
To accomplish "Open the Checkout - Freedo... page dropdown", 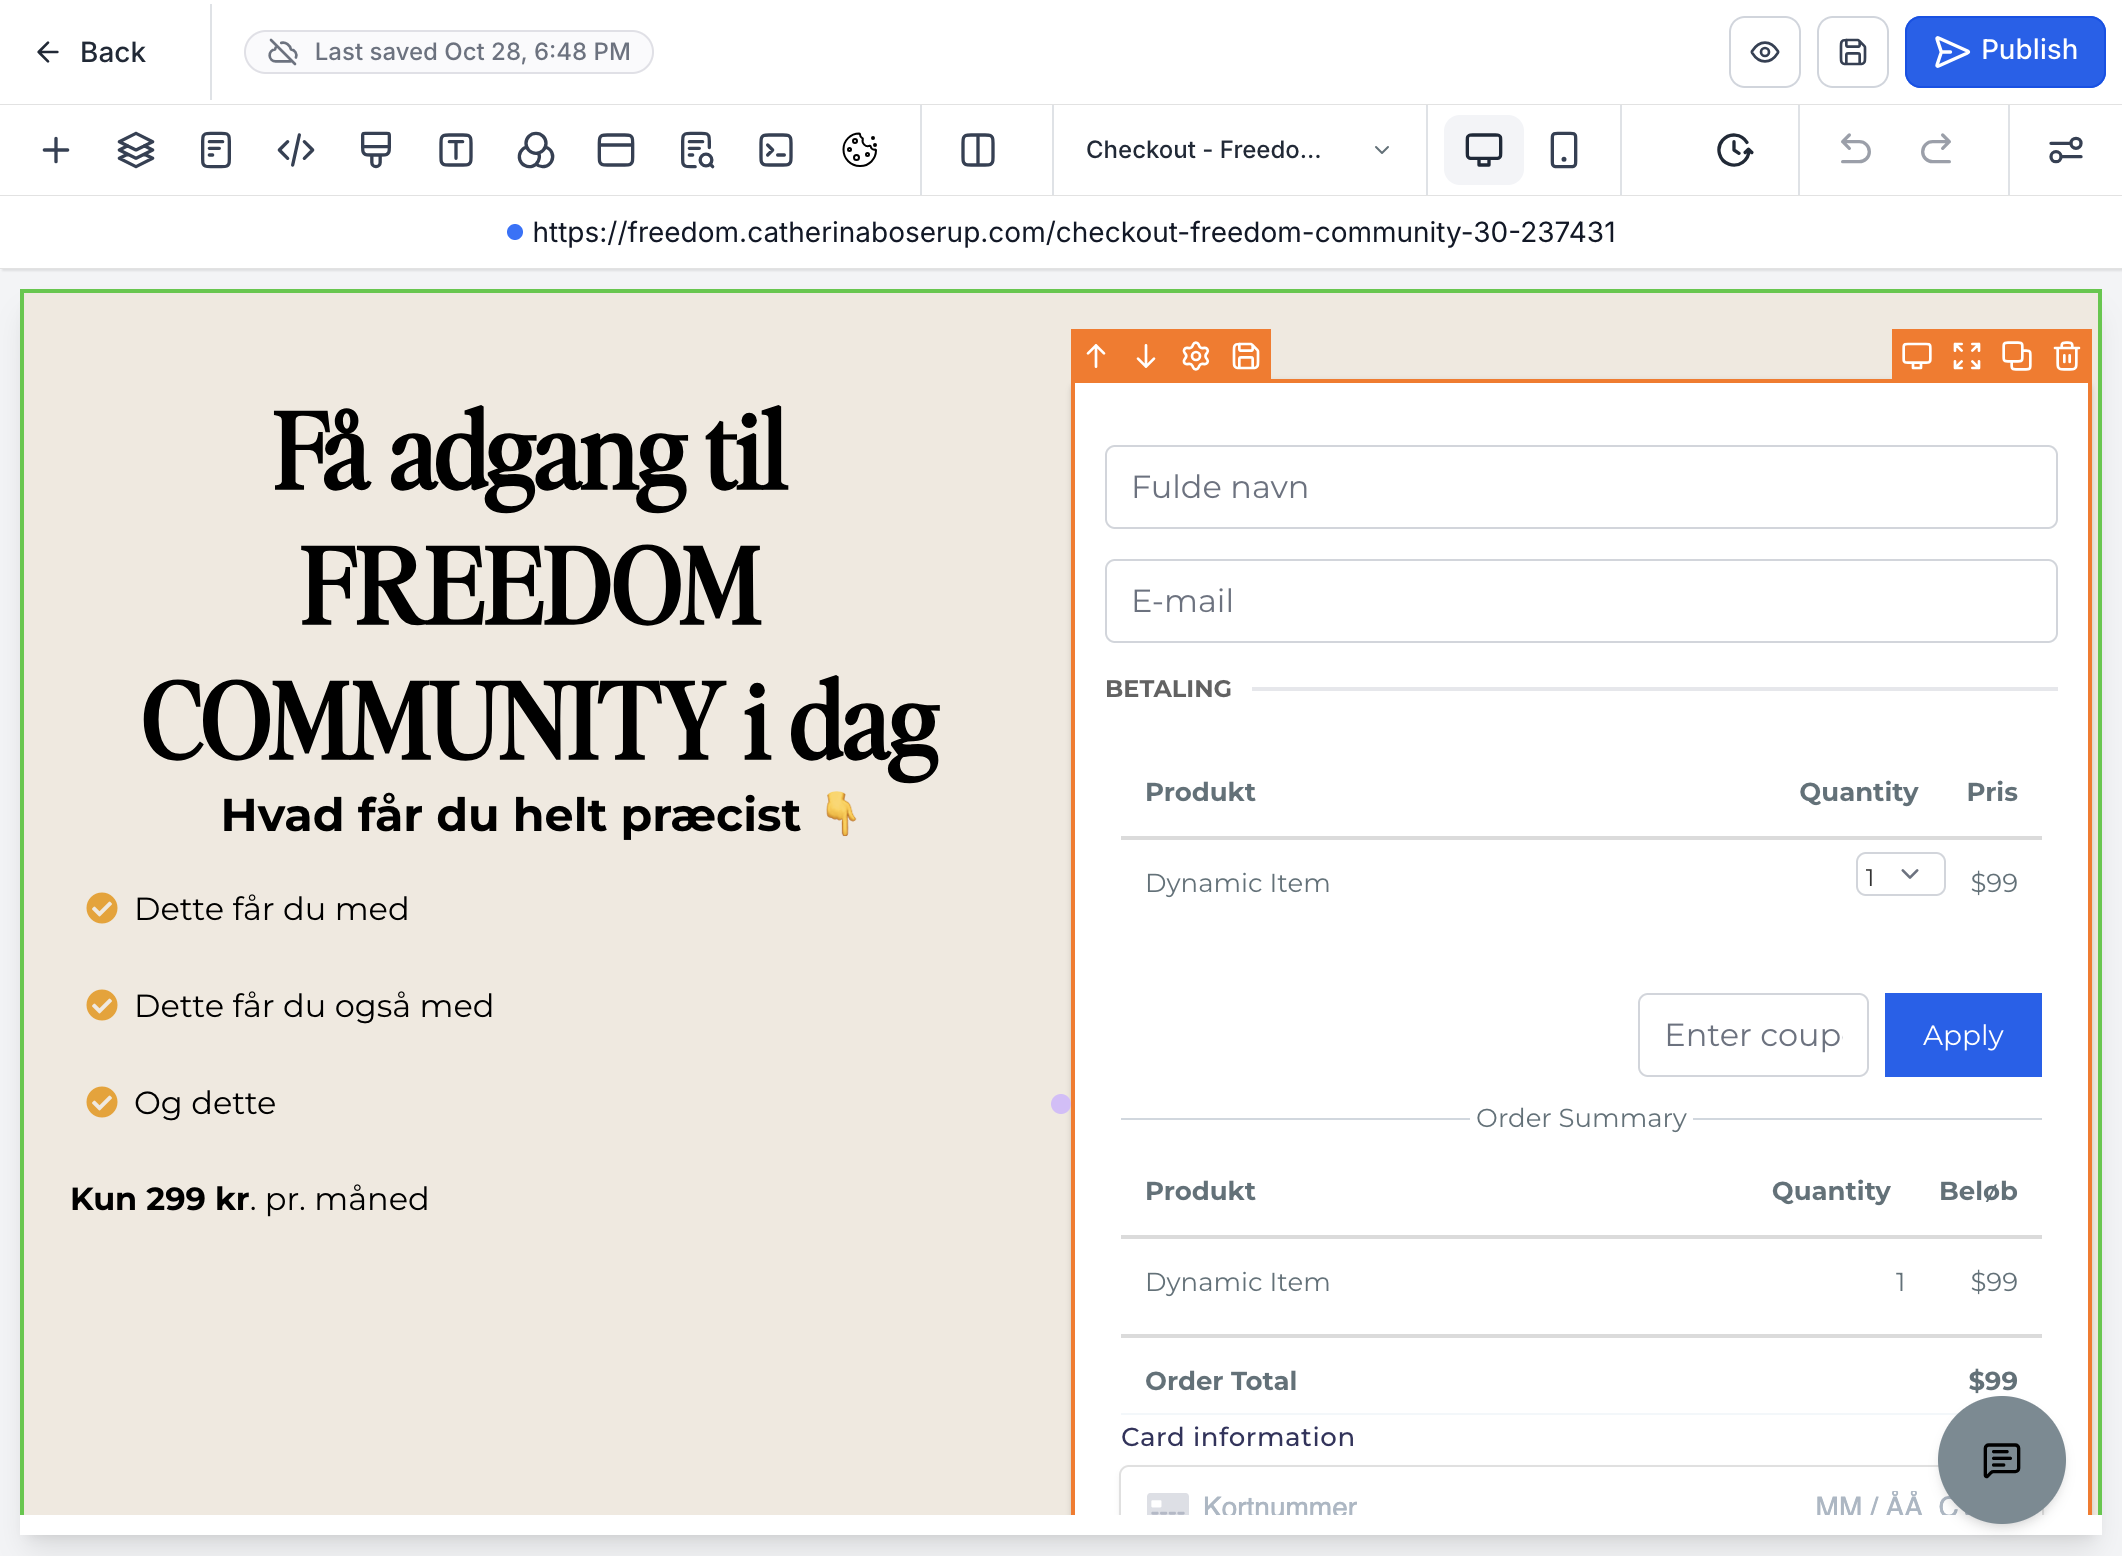I will point(1238,150).
